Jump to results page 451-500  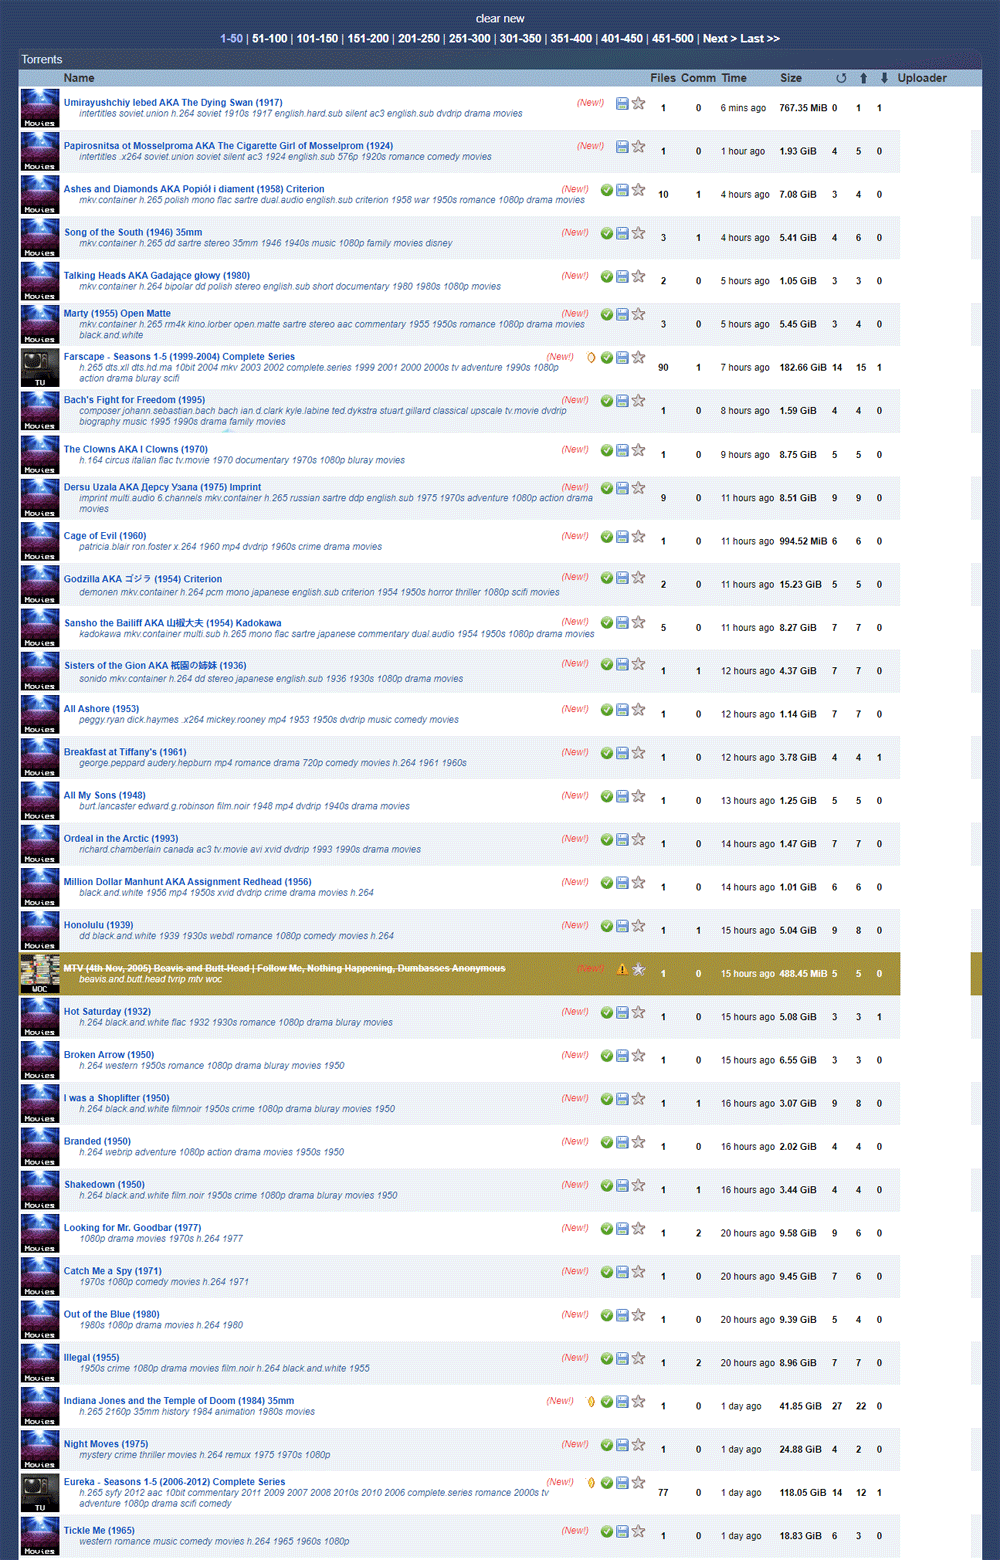[674, 39]
